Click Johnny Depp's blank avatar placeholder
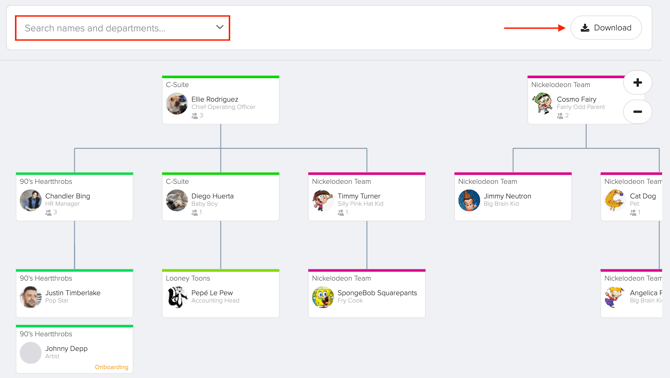Screen dimensions: 670x378 (31, 353)
